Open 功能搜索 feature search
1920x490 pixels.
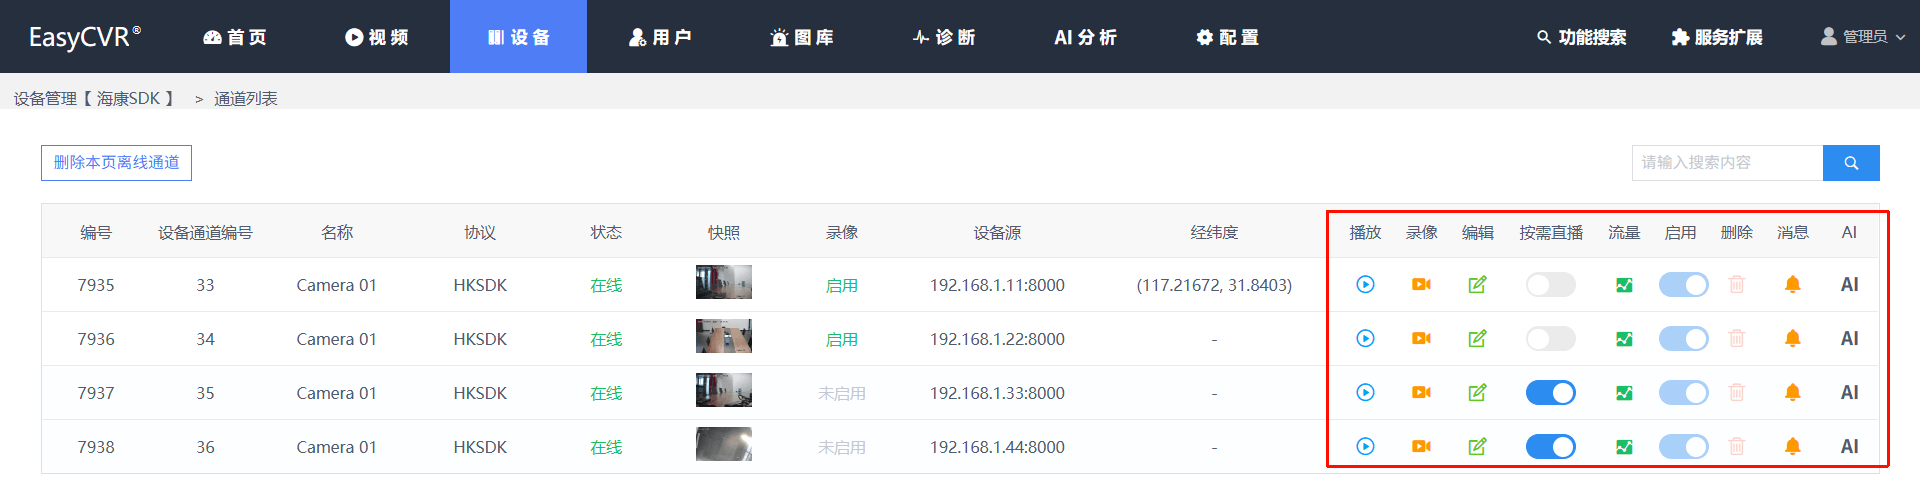[1581, 37]
